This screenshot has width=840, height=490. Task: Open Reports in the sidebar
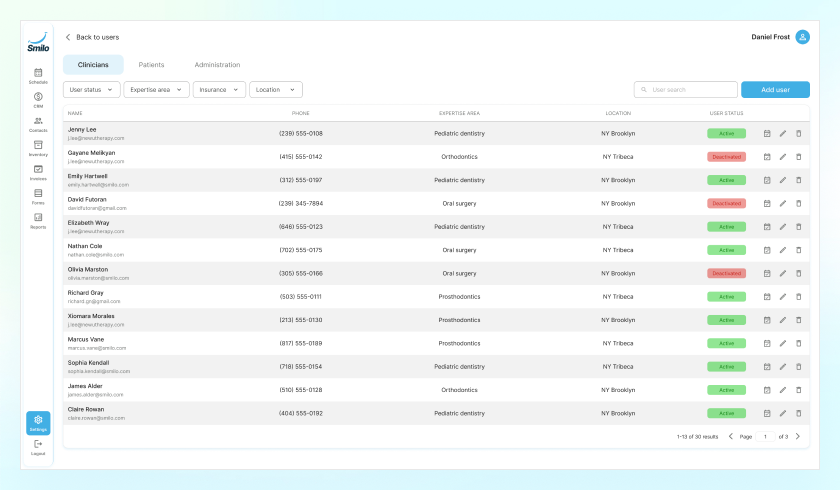38,221
